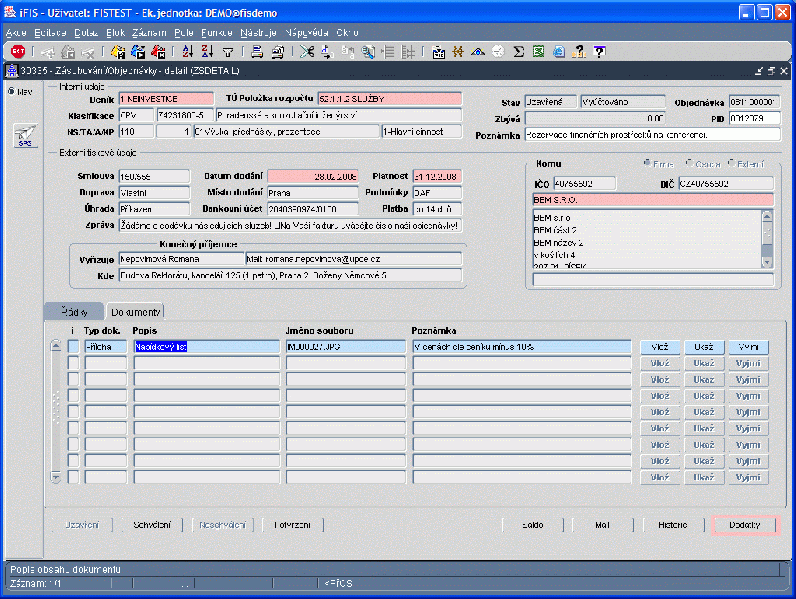Switch to the Řádky tab
The width and height of the screenshot is (796, 599).
pos(75,312)
